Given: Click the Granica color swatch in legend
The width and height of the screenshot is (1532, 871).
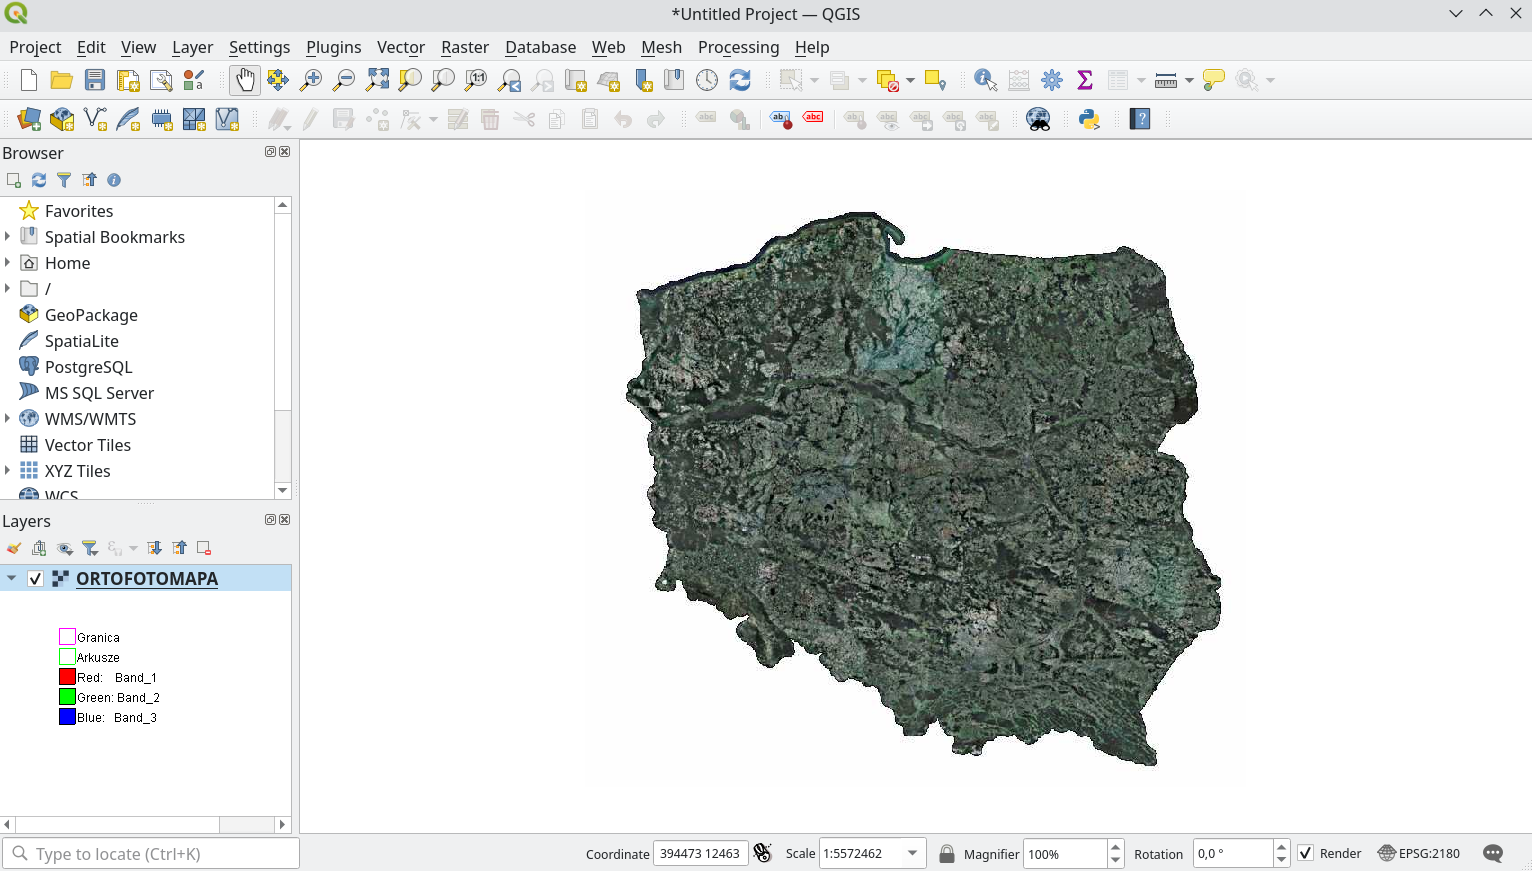Looking at the screenshot, I should [x=67, y=636].
